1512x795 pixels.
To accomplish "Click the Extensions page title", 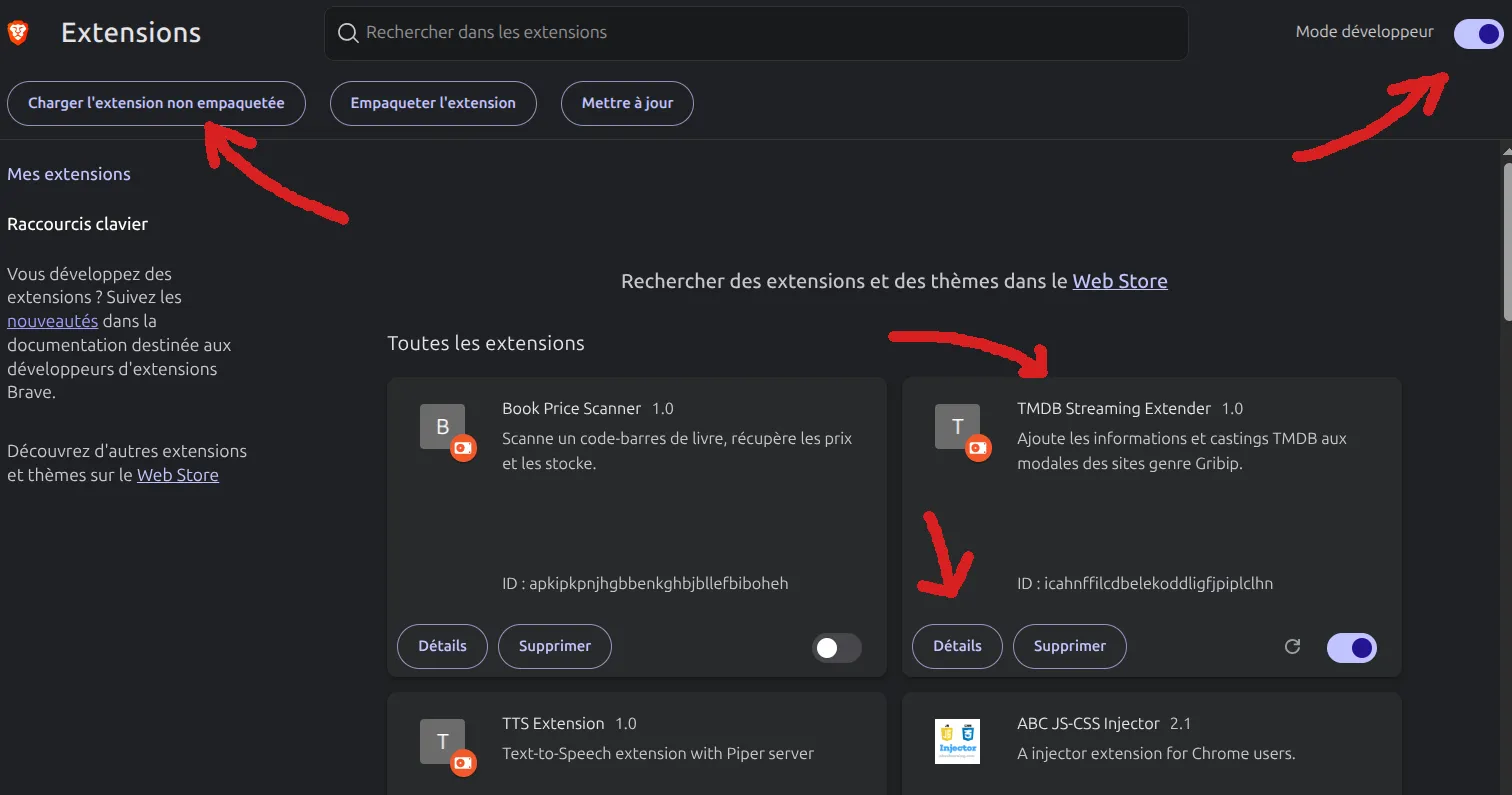I will (x=131, y=32).
